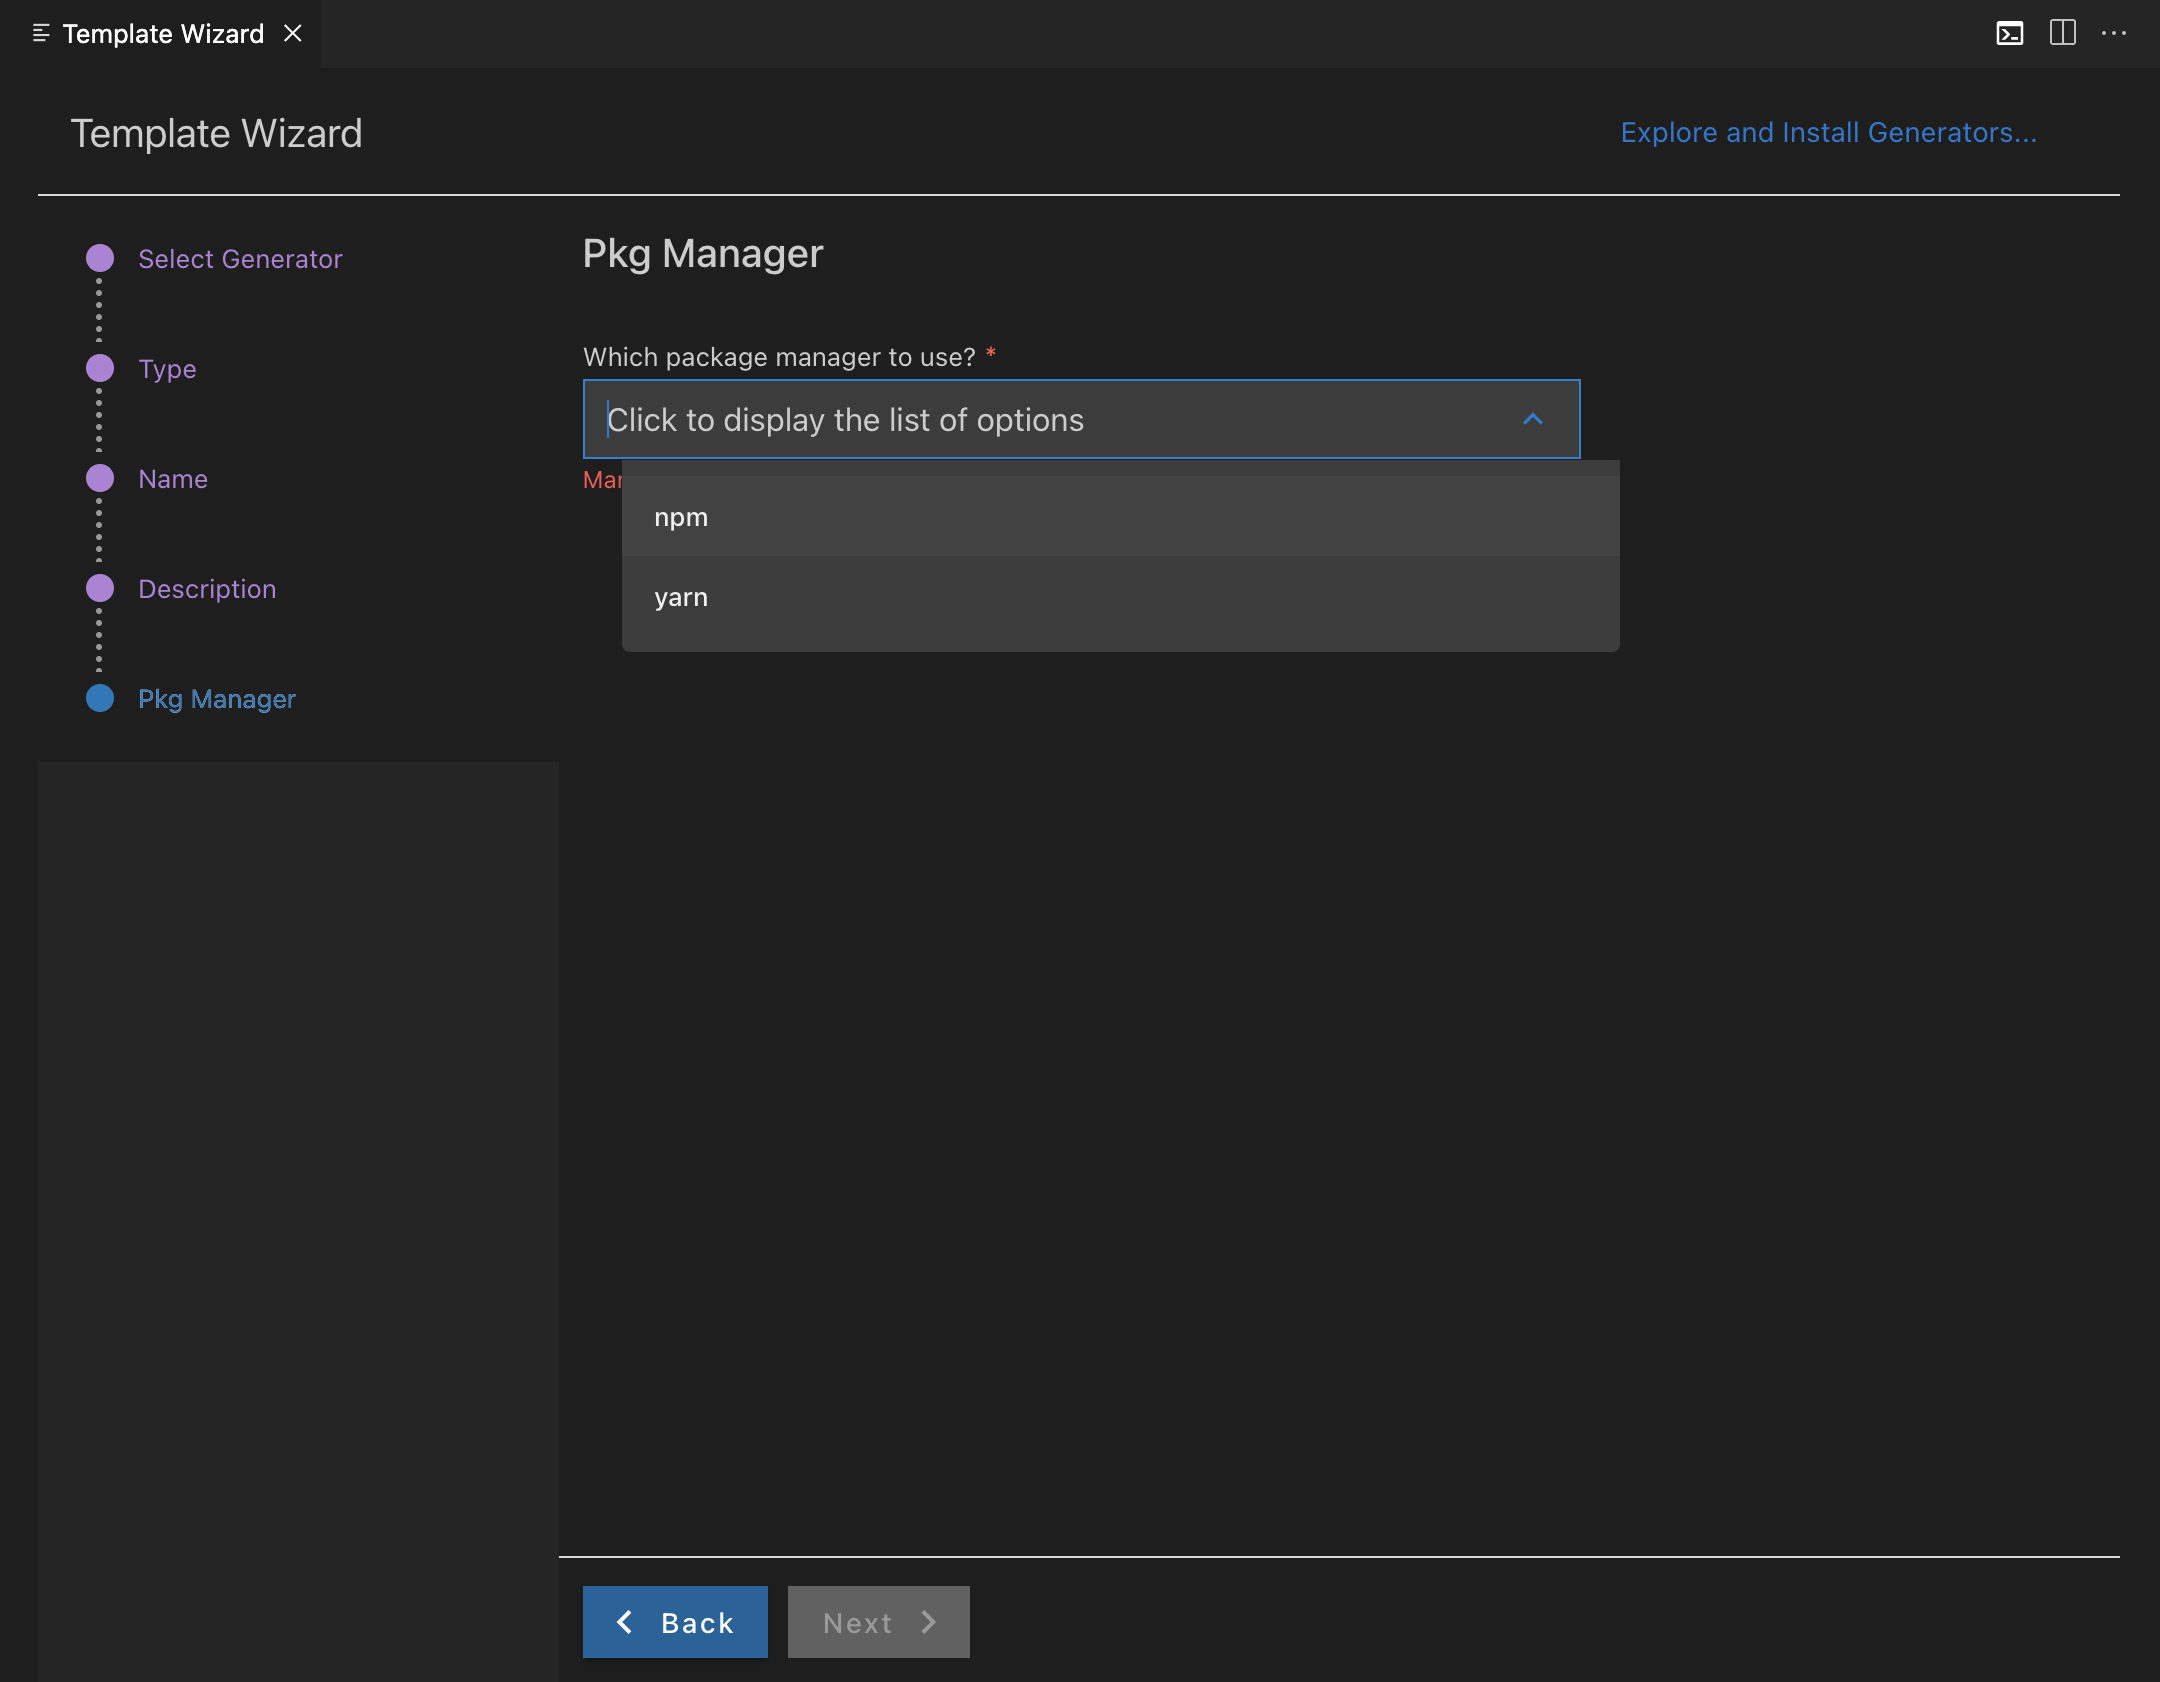Click the Name step circle
The width and height of the screenshot is (2160, 1682).
(100, 478)
